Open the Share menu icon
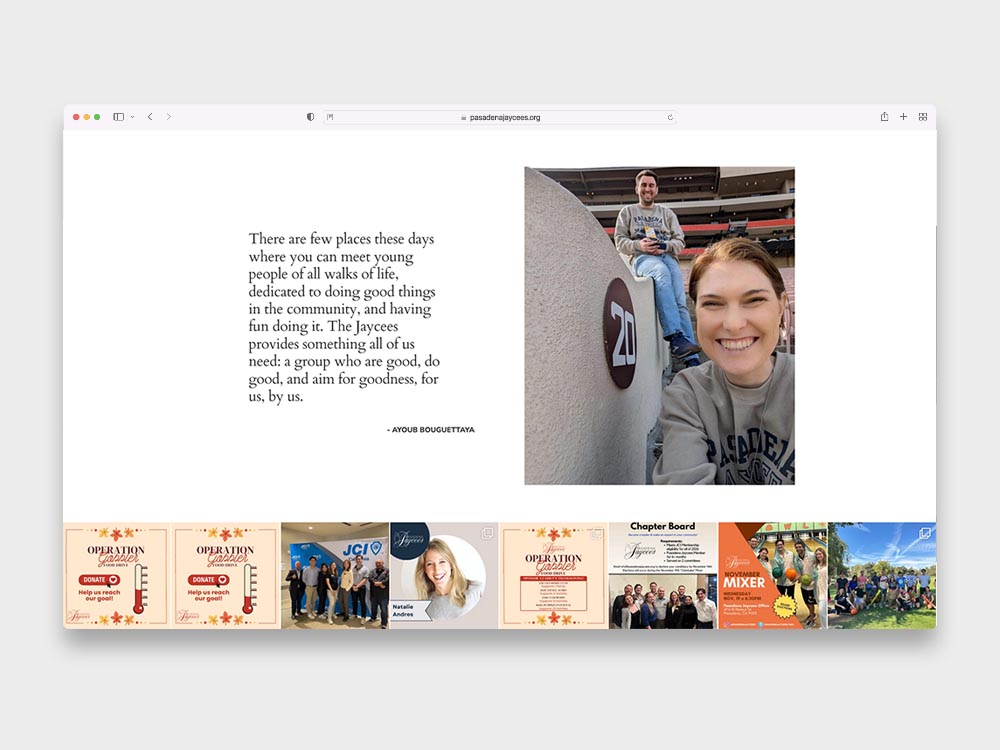 [884, 117]
